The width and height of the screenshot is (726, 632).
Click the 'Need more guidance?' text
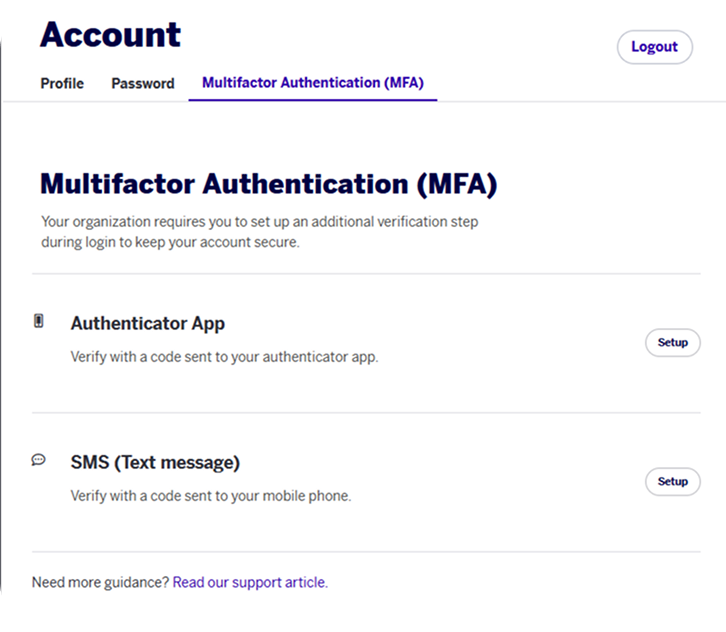100,582
